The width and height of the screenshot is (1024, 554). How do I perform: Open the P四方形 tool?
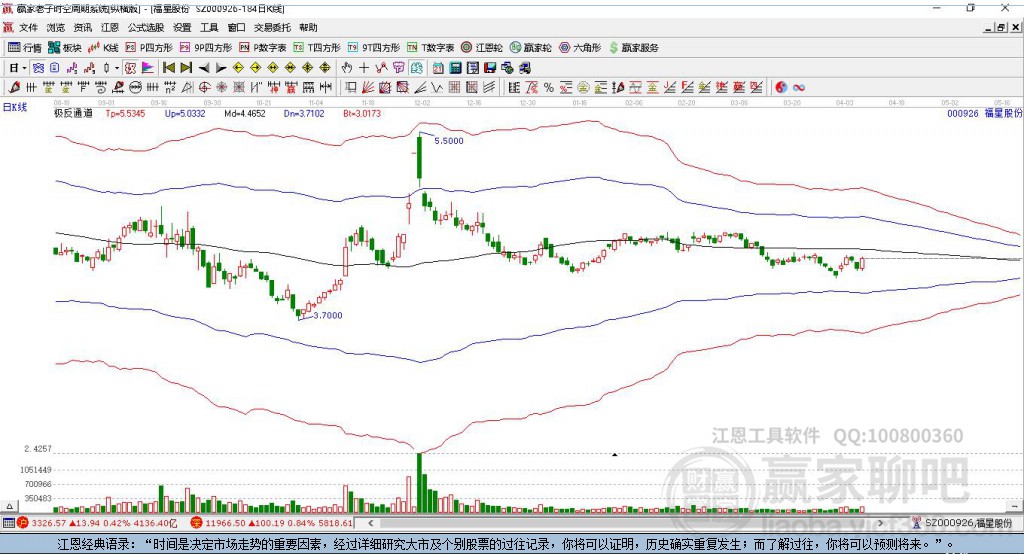point(149,48)
